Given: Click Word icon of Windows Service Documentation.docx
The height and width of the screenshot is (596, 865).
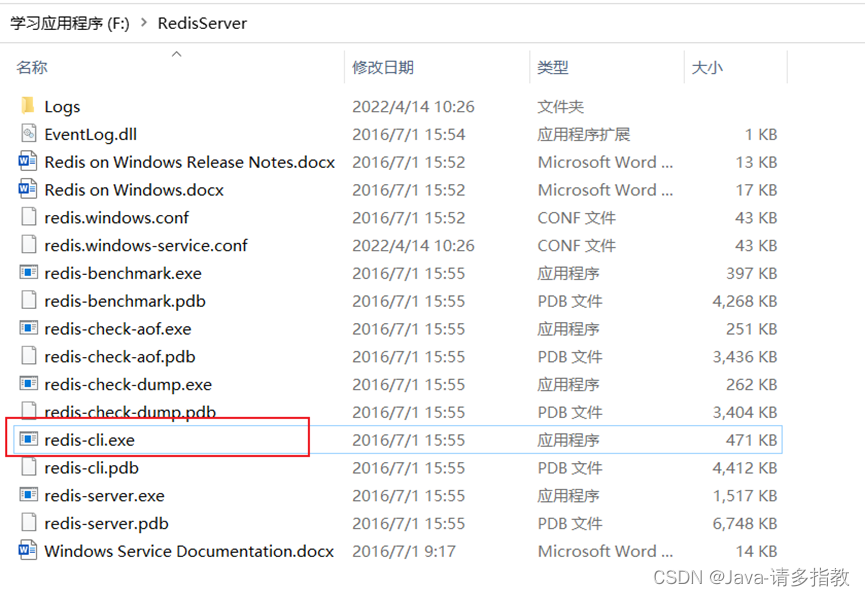Looking at the screenshot, I should click(x=28, y=550).
